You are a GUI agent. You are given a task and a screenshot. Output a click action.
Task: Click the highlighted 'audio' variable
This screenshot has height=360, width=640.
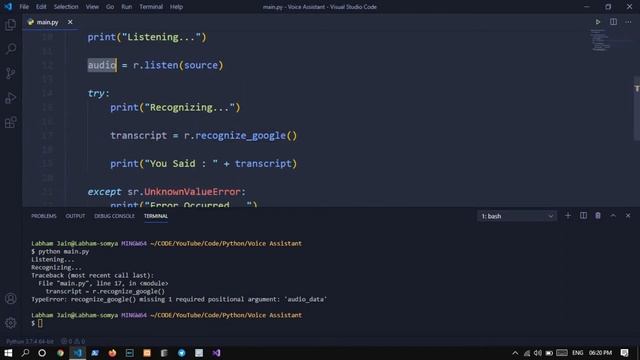point(102,65)
